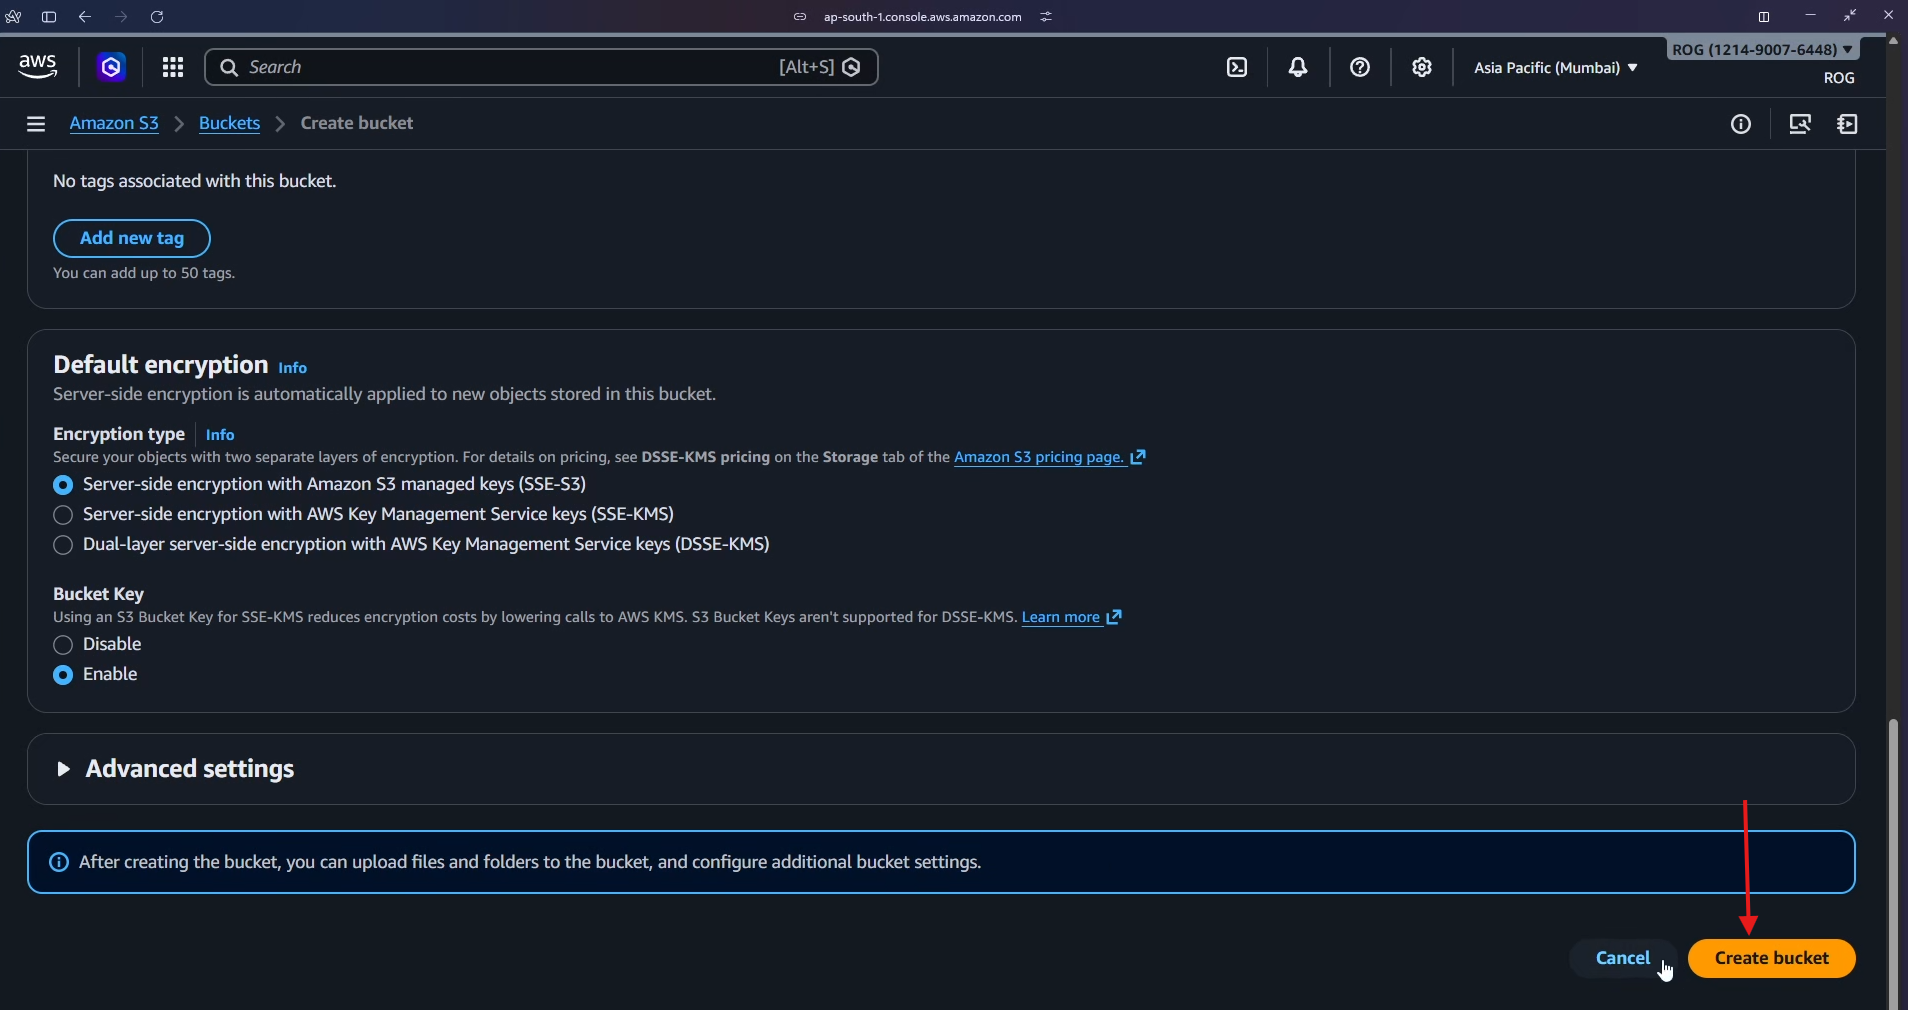Select Dual-layer DSSE-KMS encryption option
Viewport: 1908px width, 1010px height.
(63, 545)
